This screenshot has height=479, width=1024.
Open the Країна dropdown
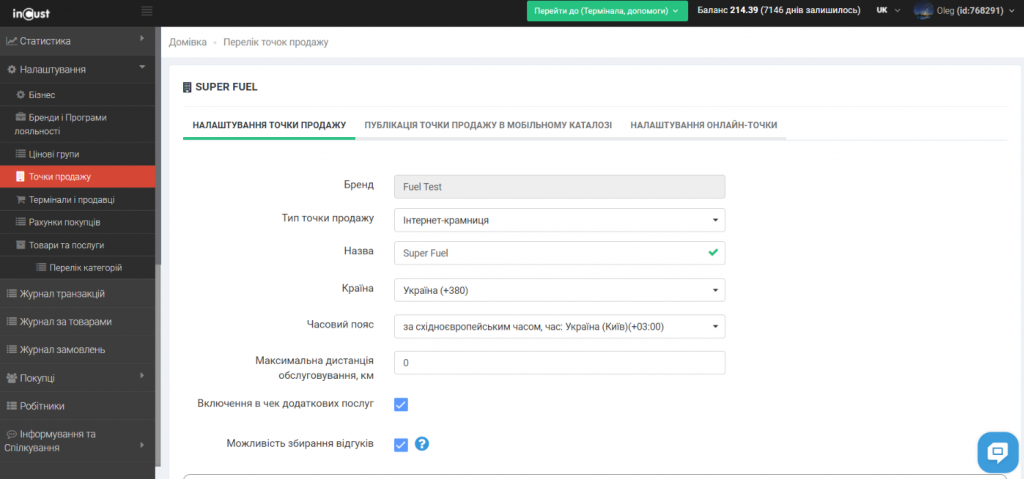559,290
